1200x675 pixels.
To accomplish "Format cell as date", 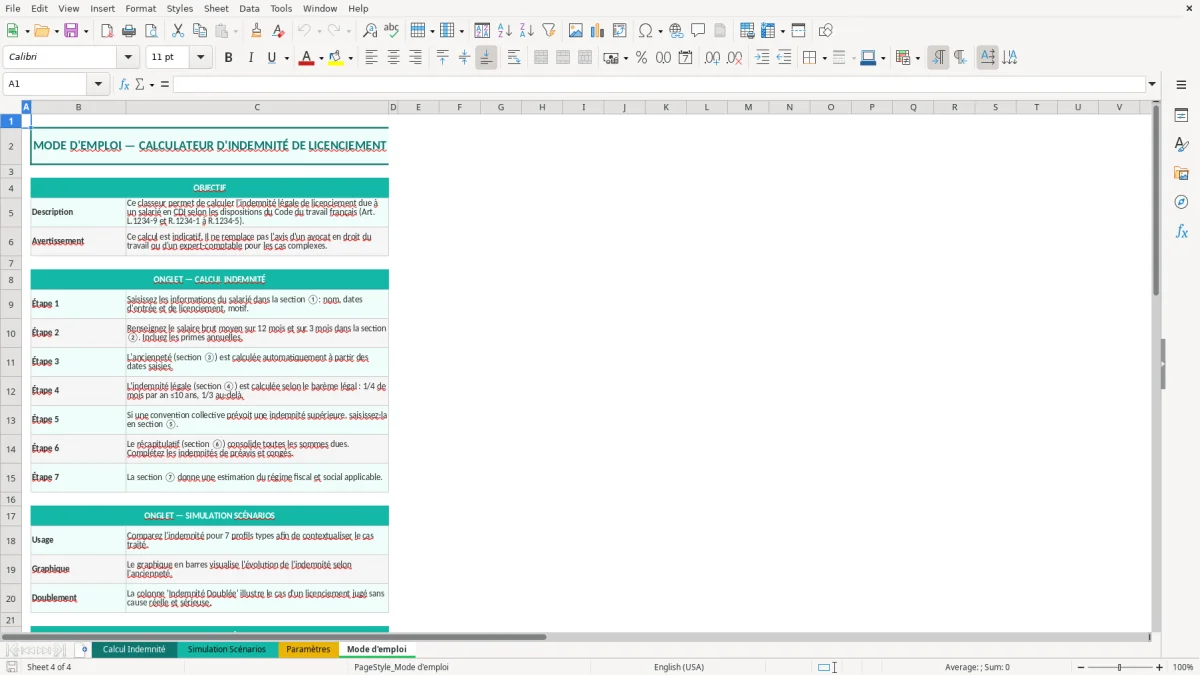I will tap(685, 58).
